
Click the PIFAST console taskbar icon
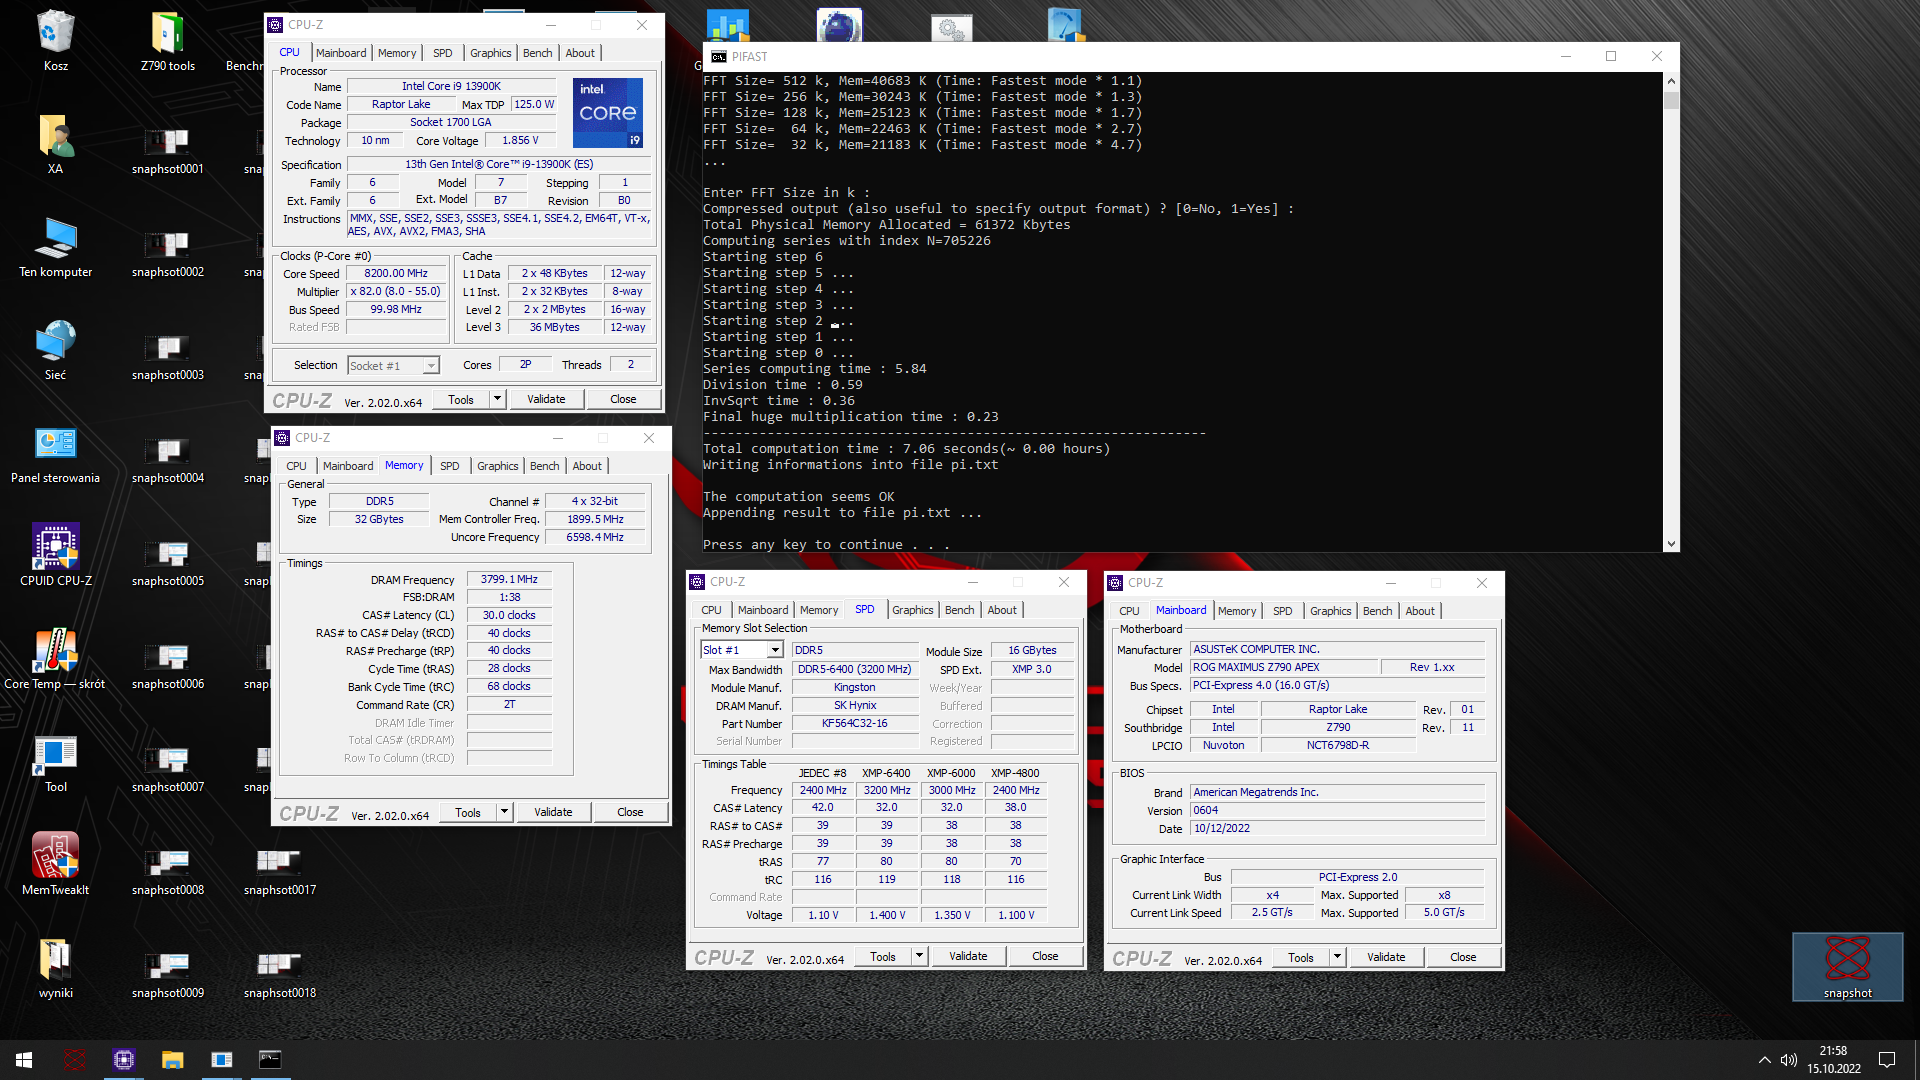[x=270, y=1060]
